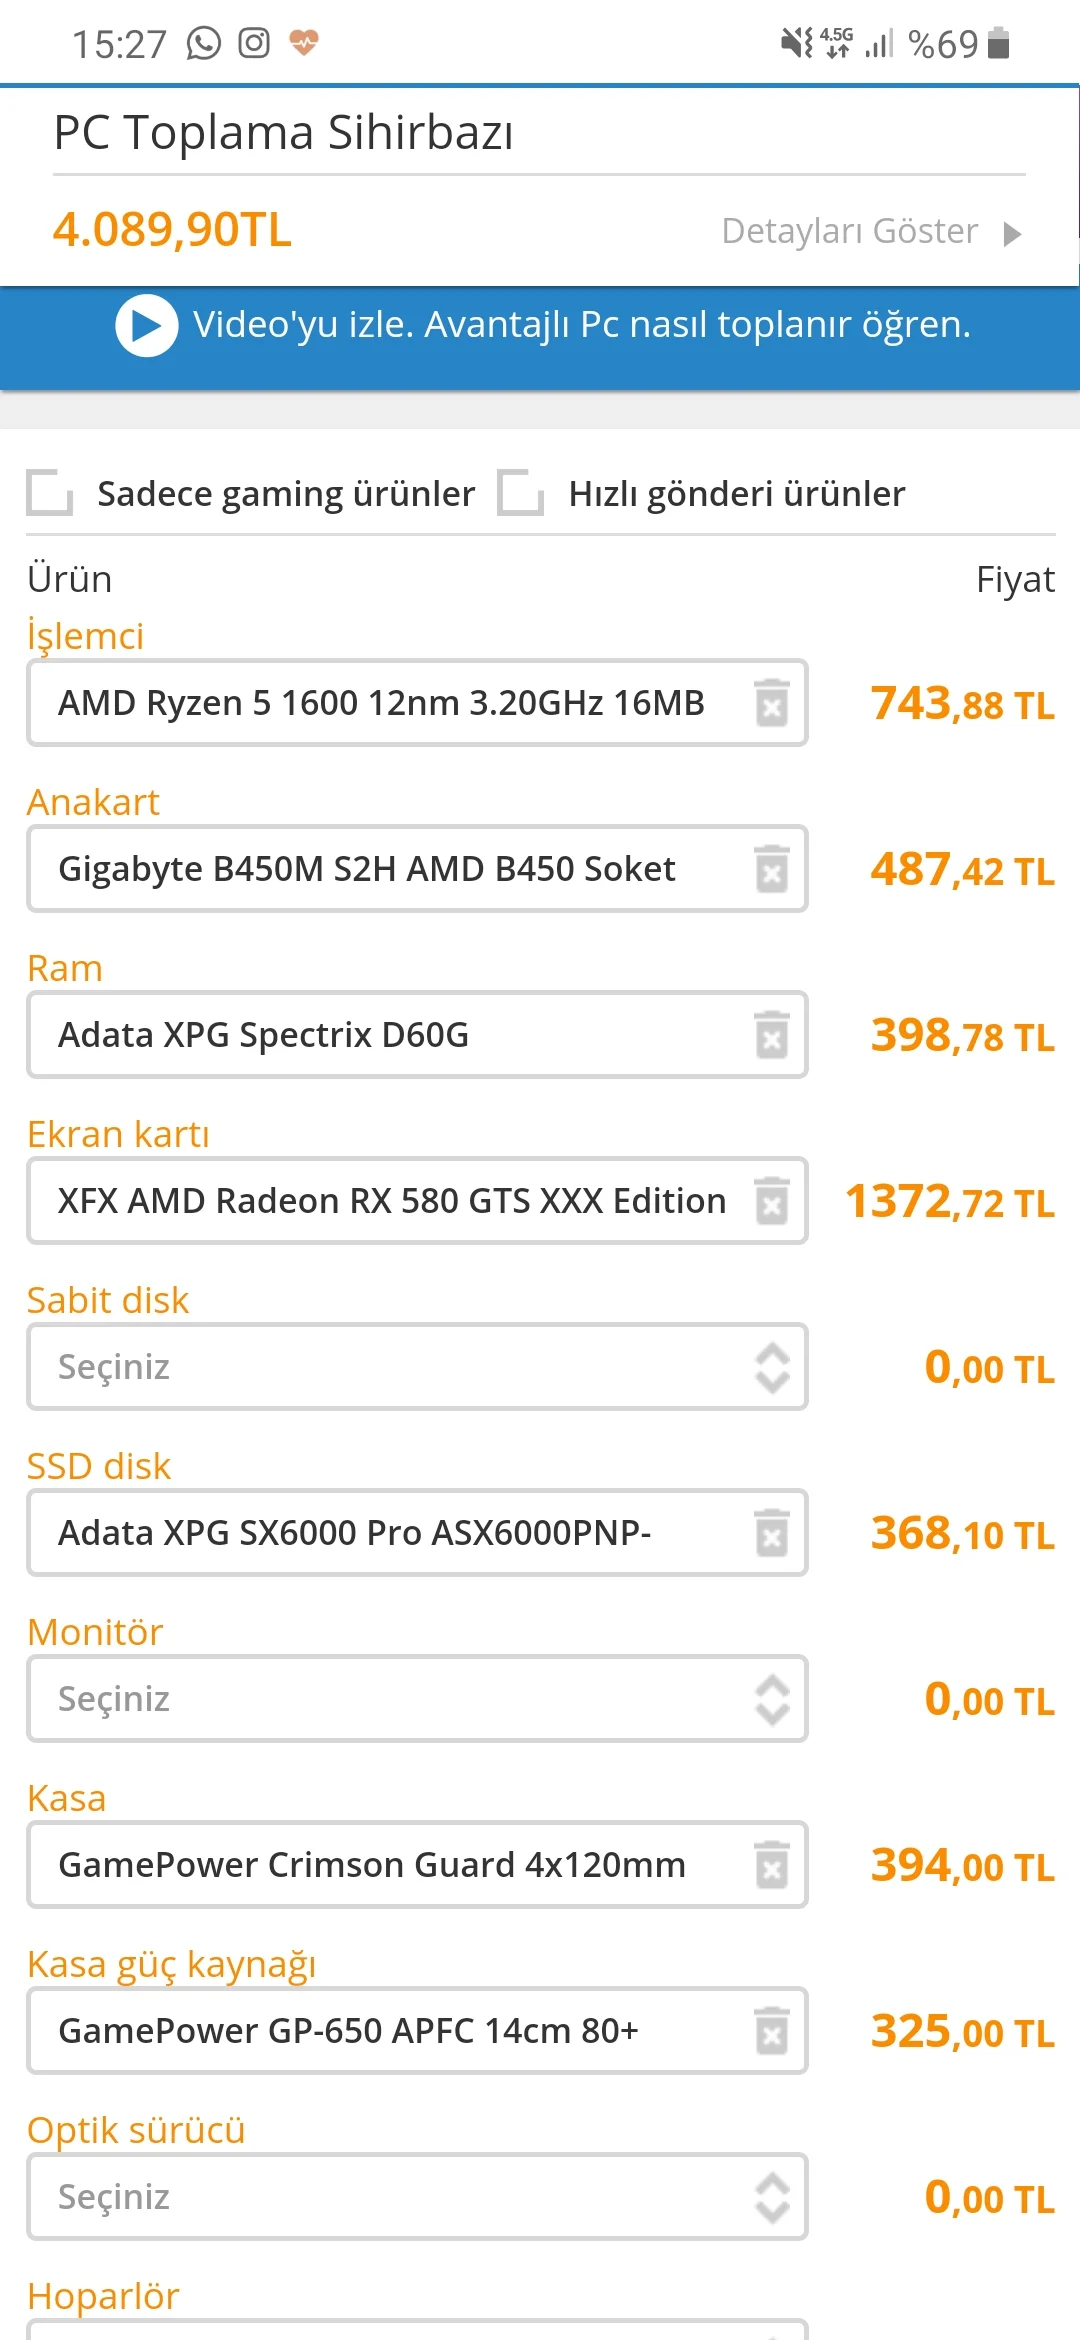Remove the GamePower GP-650 power supply
The image size is (1080, 2340).
click(771, 2031)
